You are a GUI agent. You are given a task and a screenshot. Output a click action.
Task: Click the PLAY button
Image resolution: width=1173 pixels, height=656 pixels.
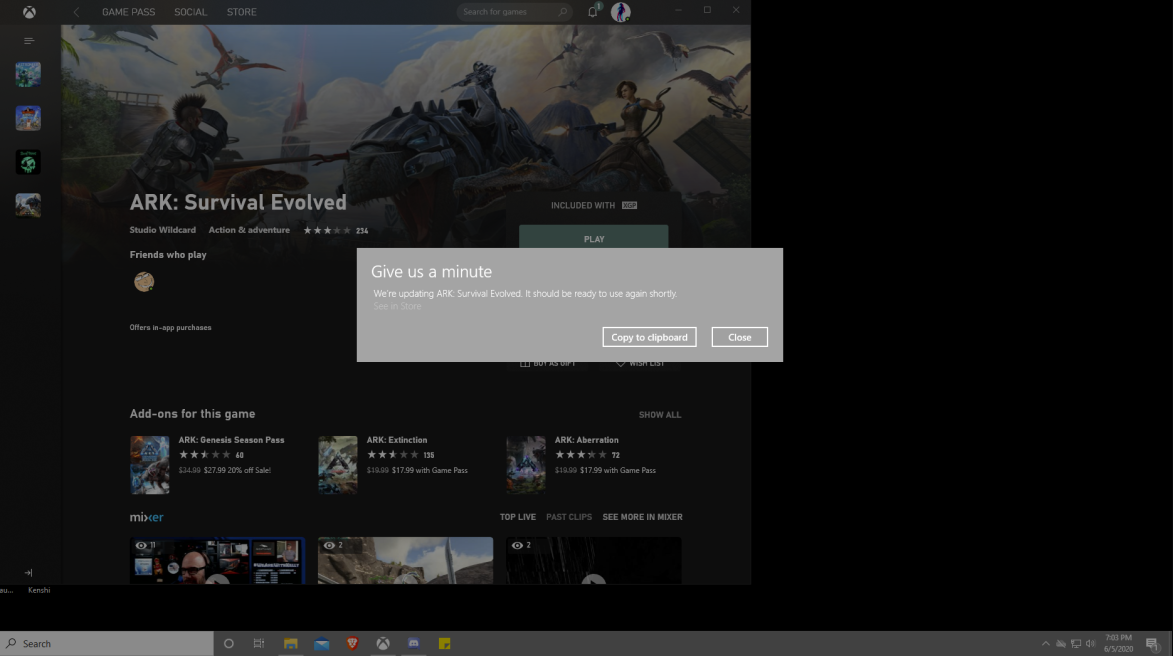pos(594,237)
